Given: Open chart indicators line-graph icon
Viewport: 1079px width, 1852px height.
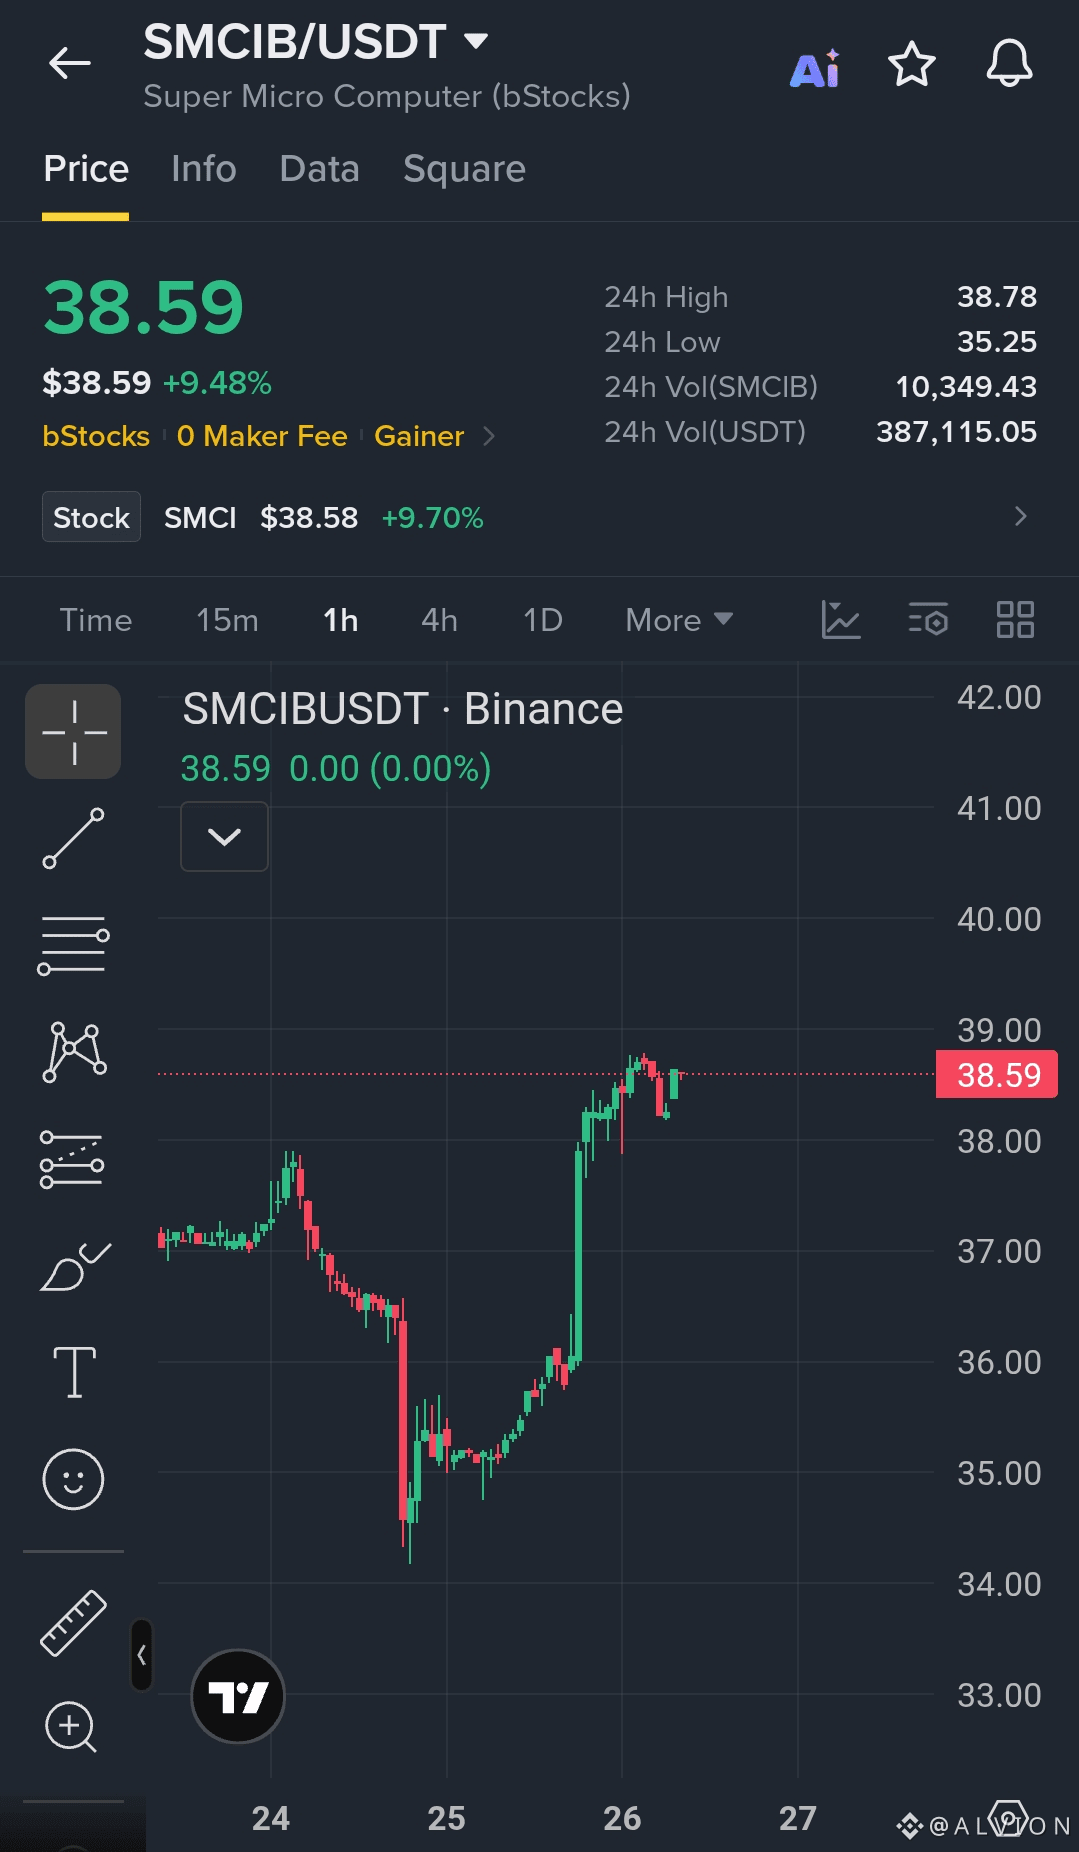Looking at the screenshot, I should point(841,620).
